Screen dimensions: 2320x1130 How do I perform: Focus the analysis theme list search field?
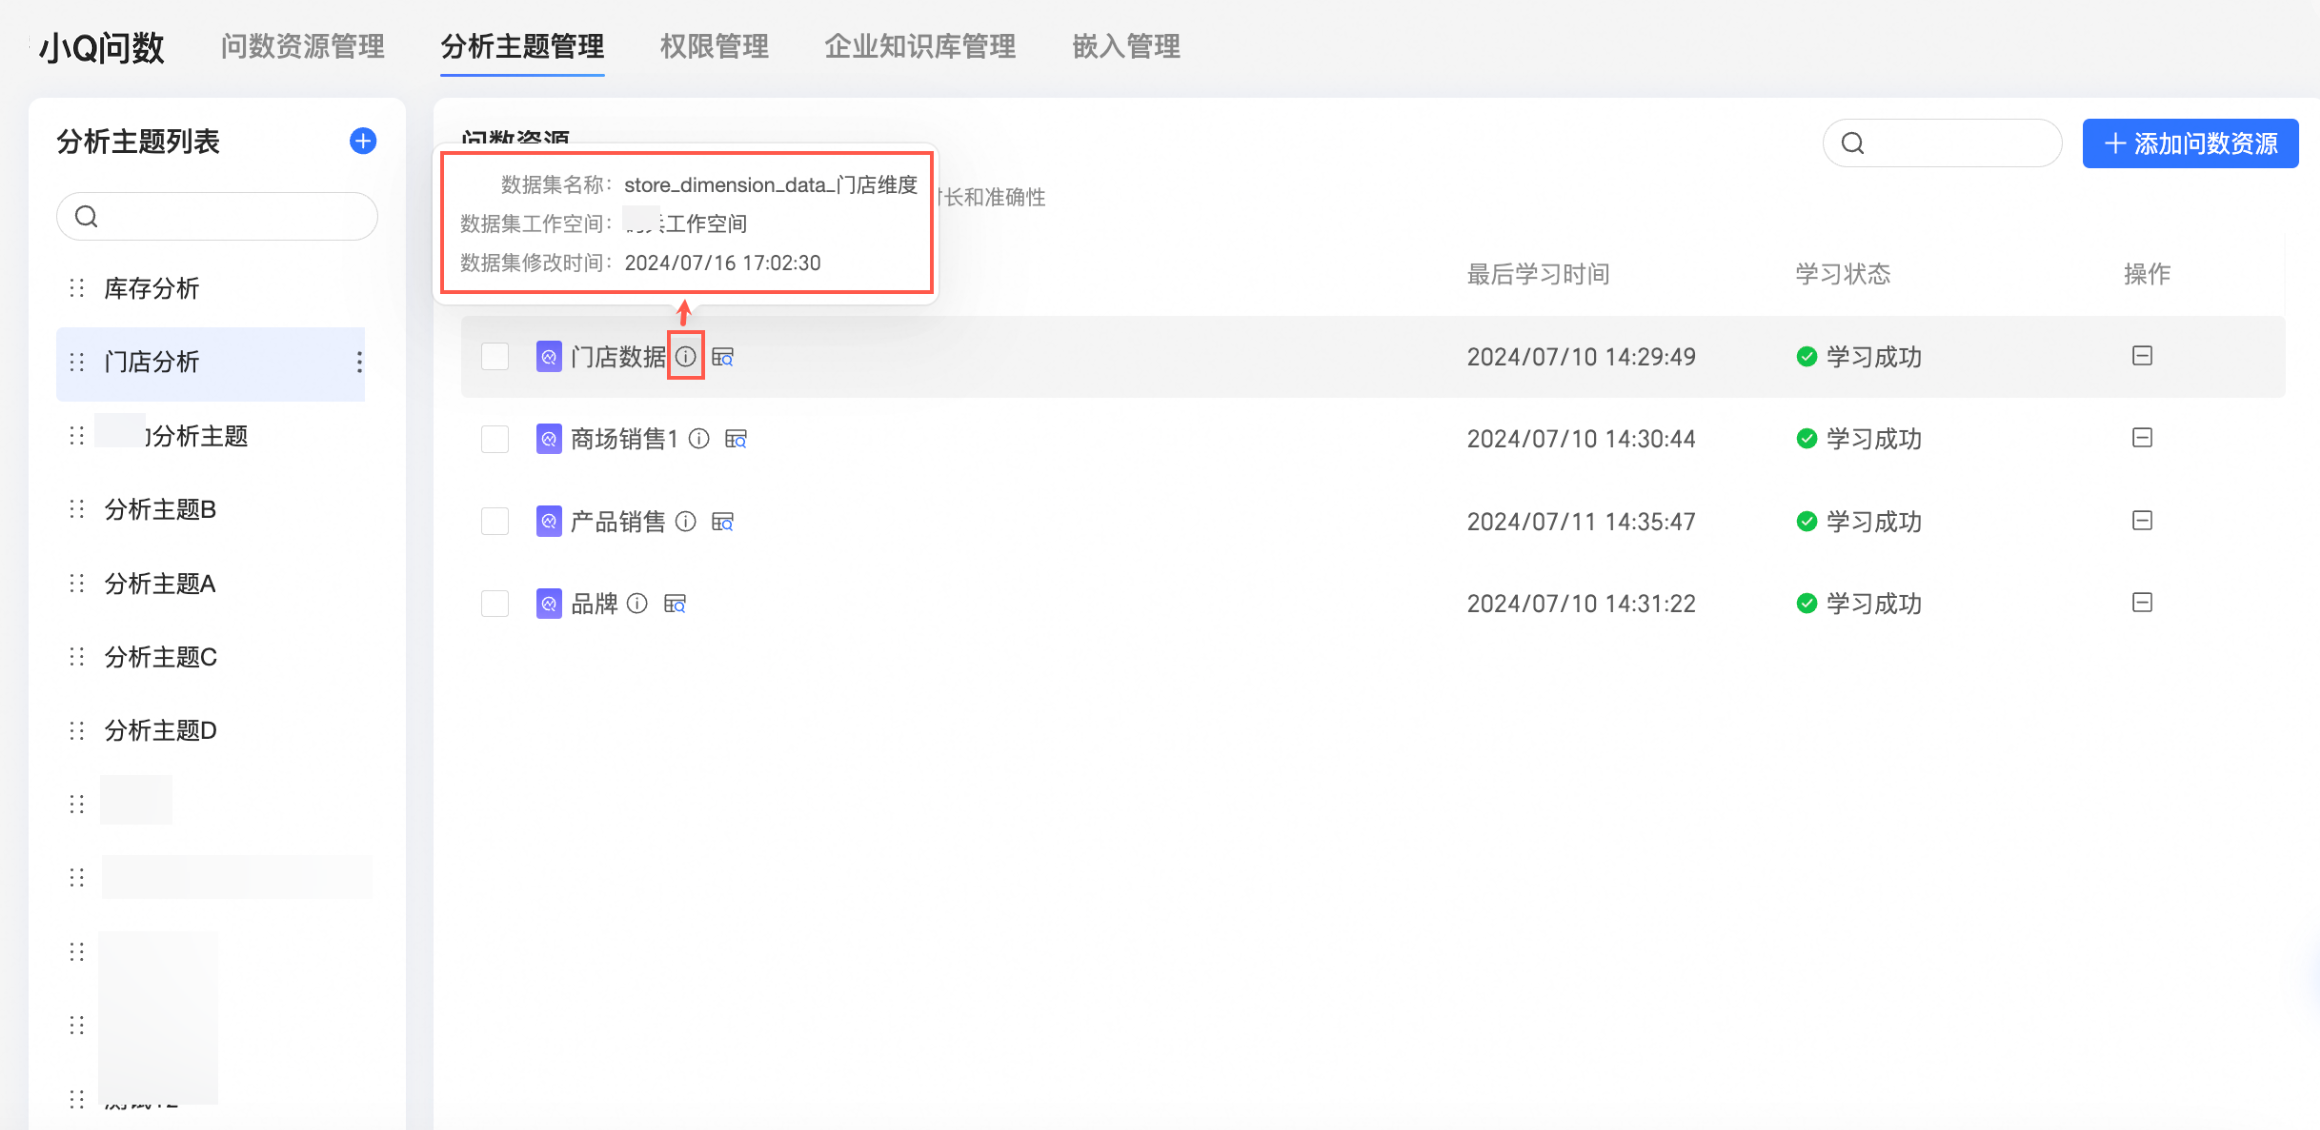click(217, 216)
